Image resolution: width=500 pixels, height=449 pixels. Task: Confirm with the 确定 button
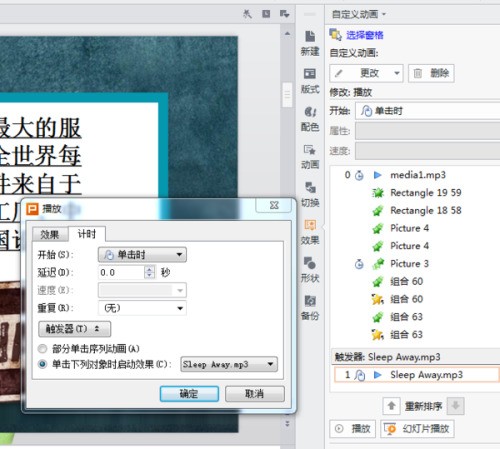point(189,394)
